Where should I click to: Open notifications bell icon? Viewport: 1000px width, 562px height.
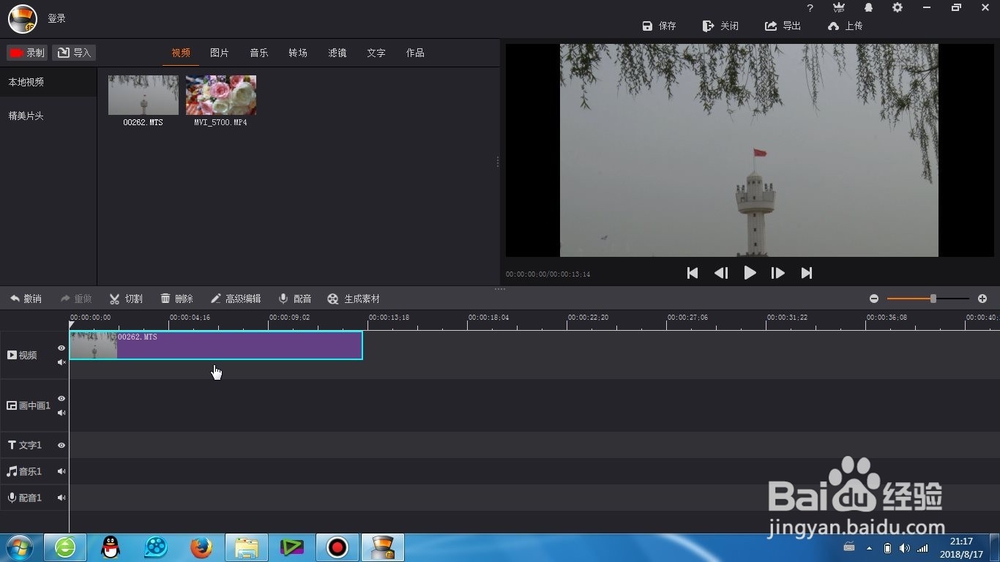[x=868, y=8]
